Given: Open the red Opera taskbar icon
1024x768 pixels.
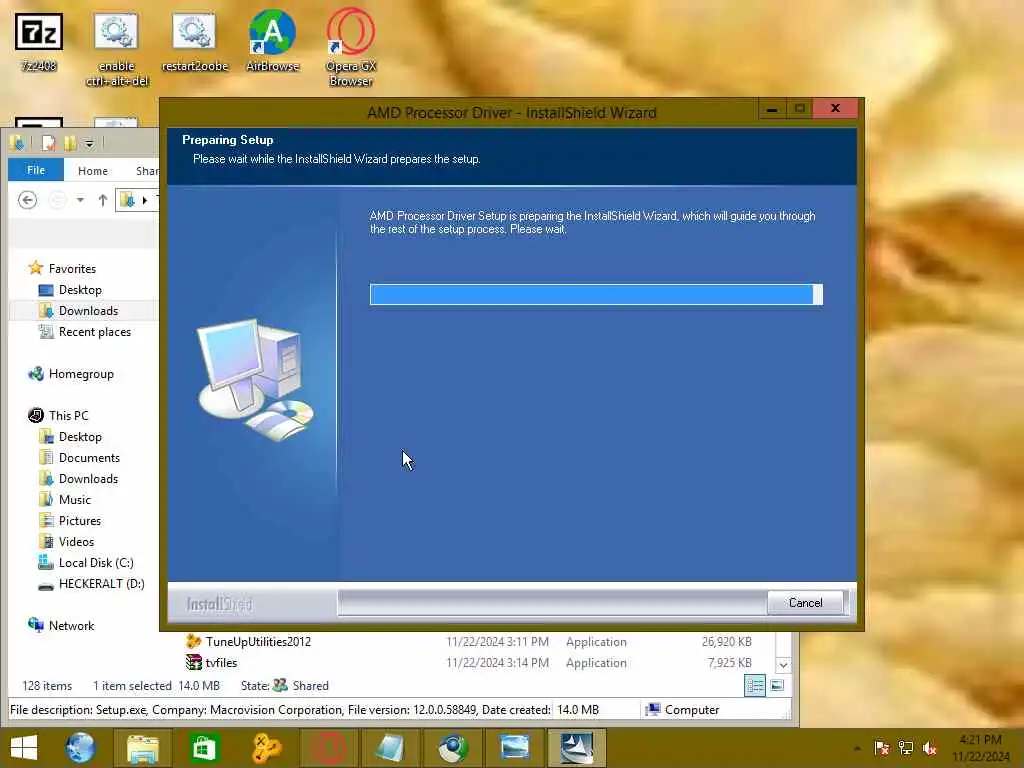Looking at the screenshot, I should (x=328, y=748).
